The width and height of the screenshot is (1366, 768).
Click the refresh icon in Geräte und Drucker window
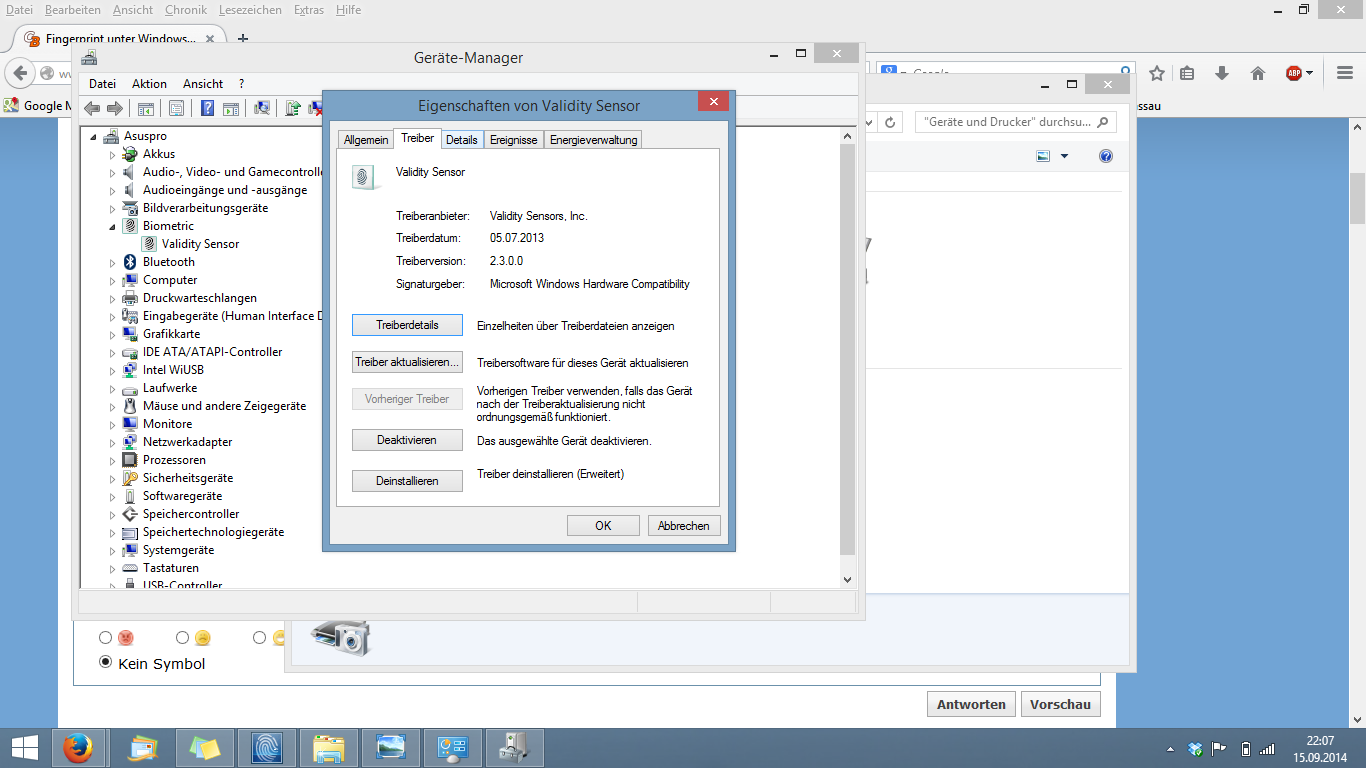click(892, 122)
